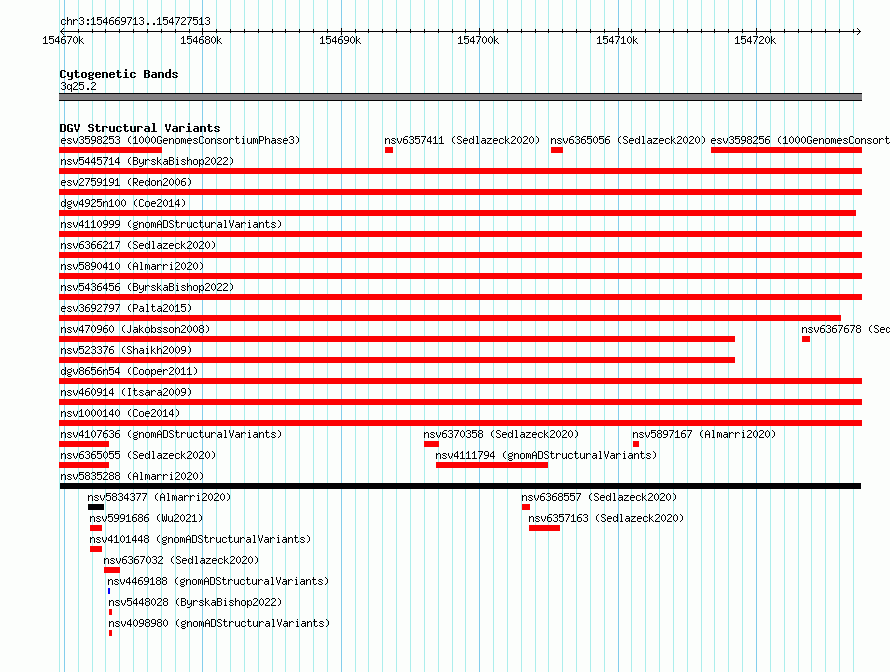Select nsv5991686 (Wu2021) label
The width and height of the screenshot is (890, 672).
pos(146,518)
